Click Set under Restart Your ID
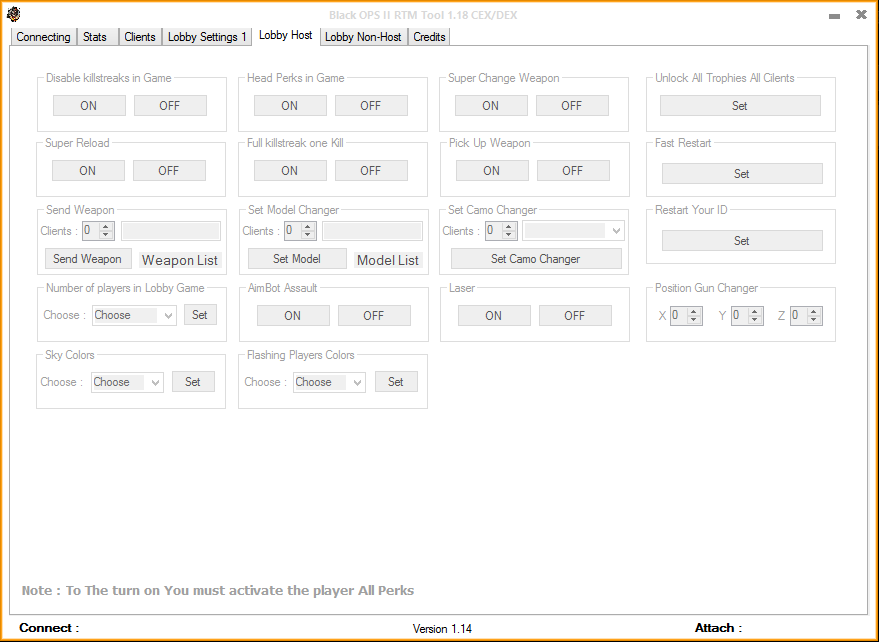The image size is (879, 642). pyautogui.click(x=742, y=241)
